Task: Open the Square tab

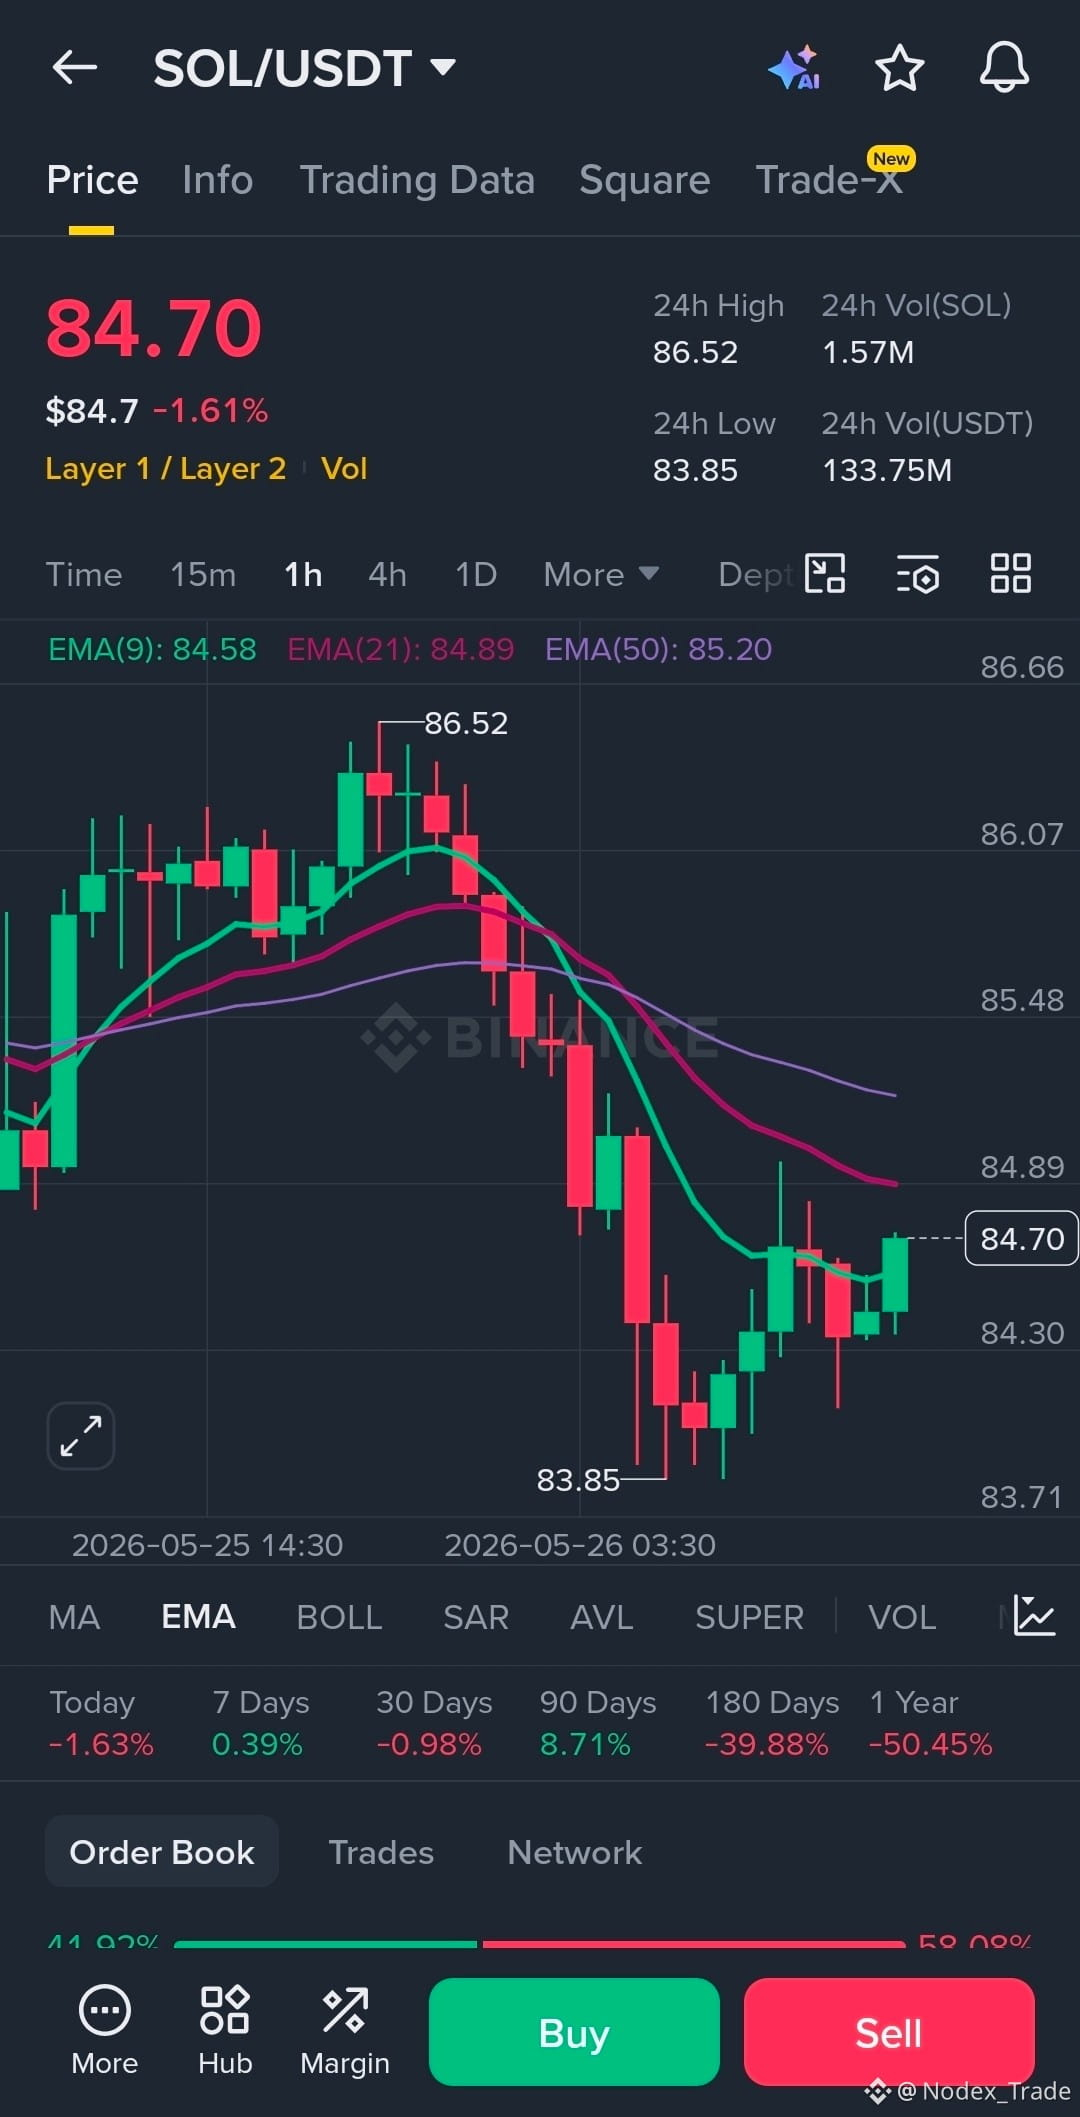Action: [645, 180]
